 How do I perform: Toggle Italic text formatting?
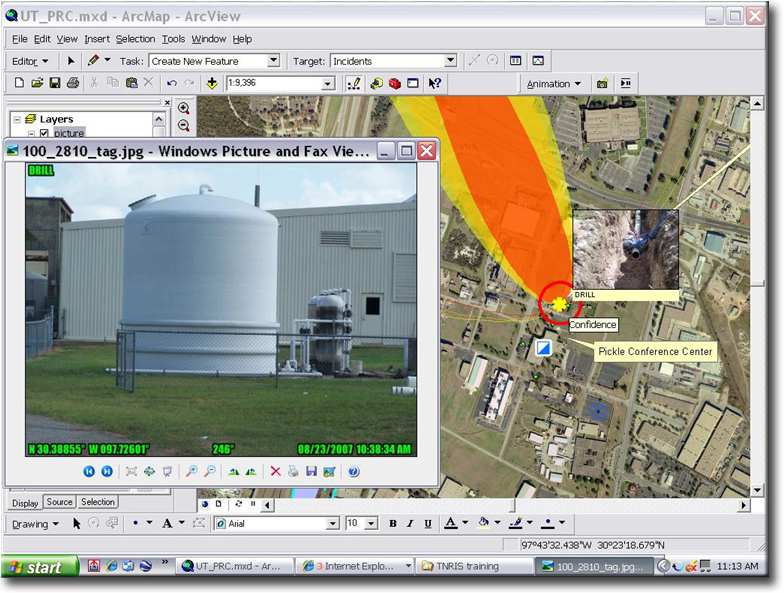click(410, 523)
